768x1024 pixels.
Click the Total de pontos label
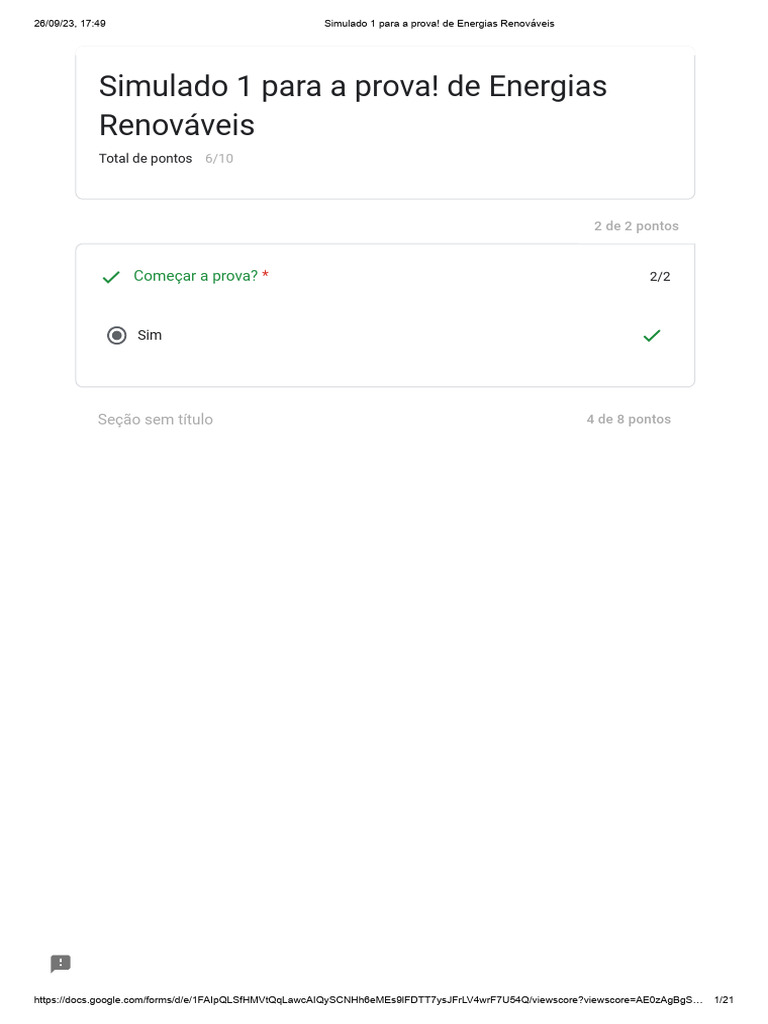point(145,159)
